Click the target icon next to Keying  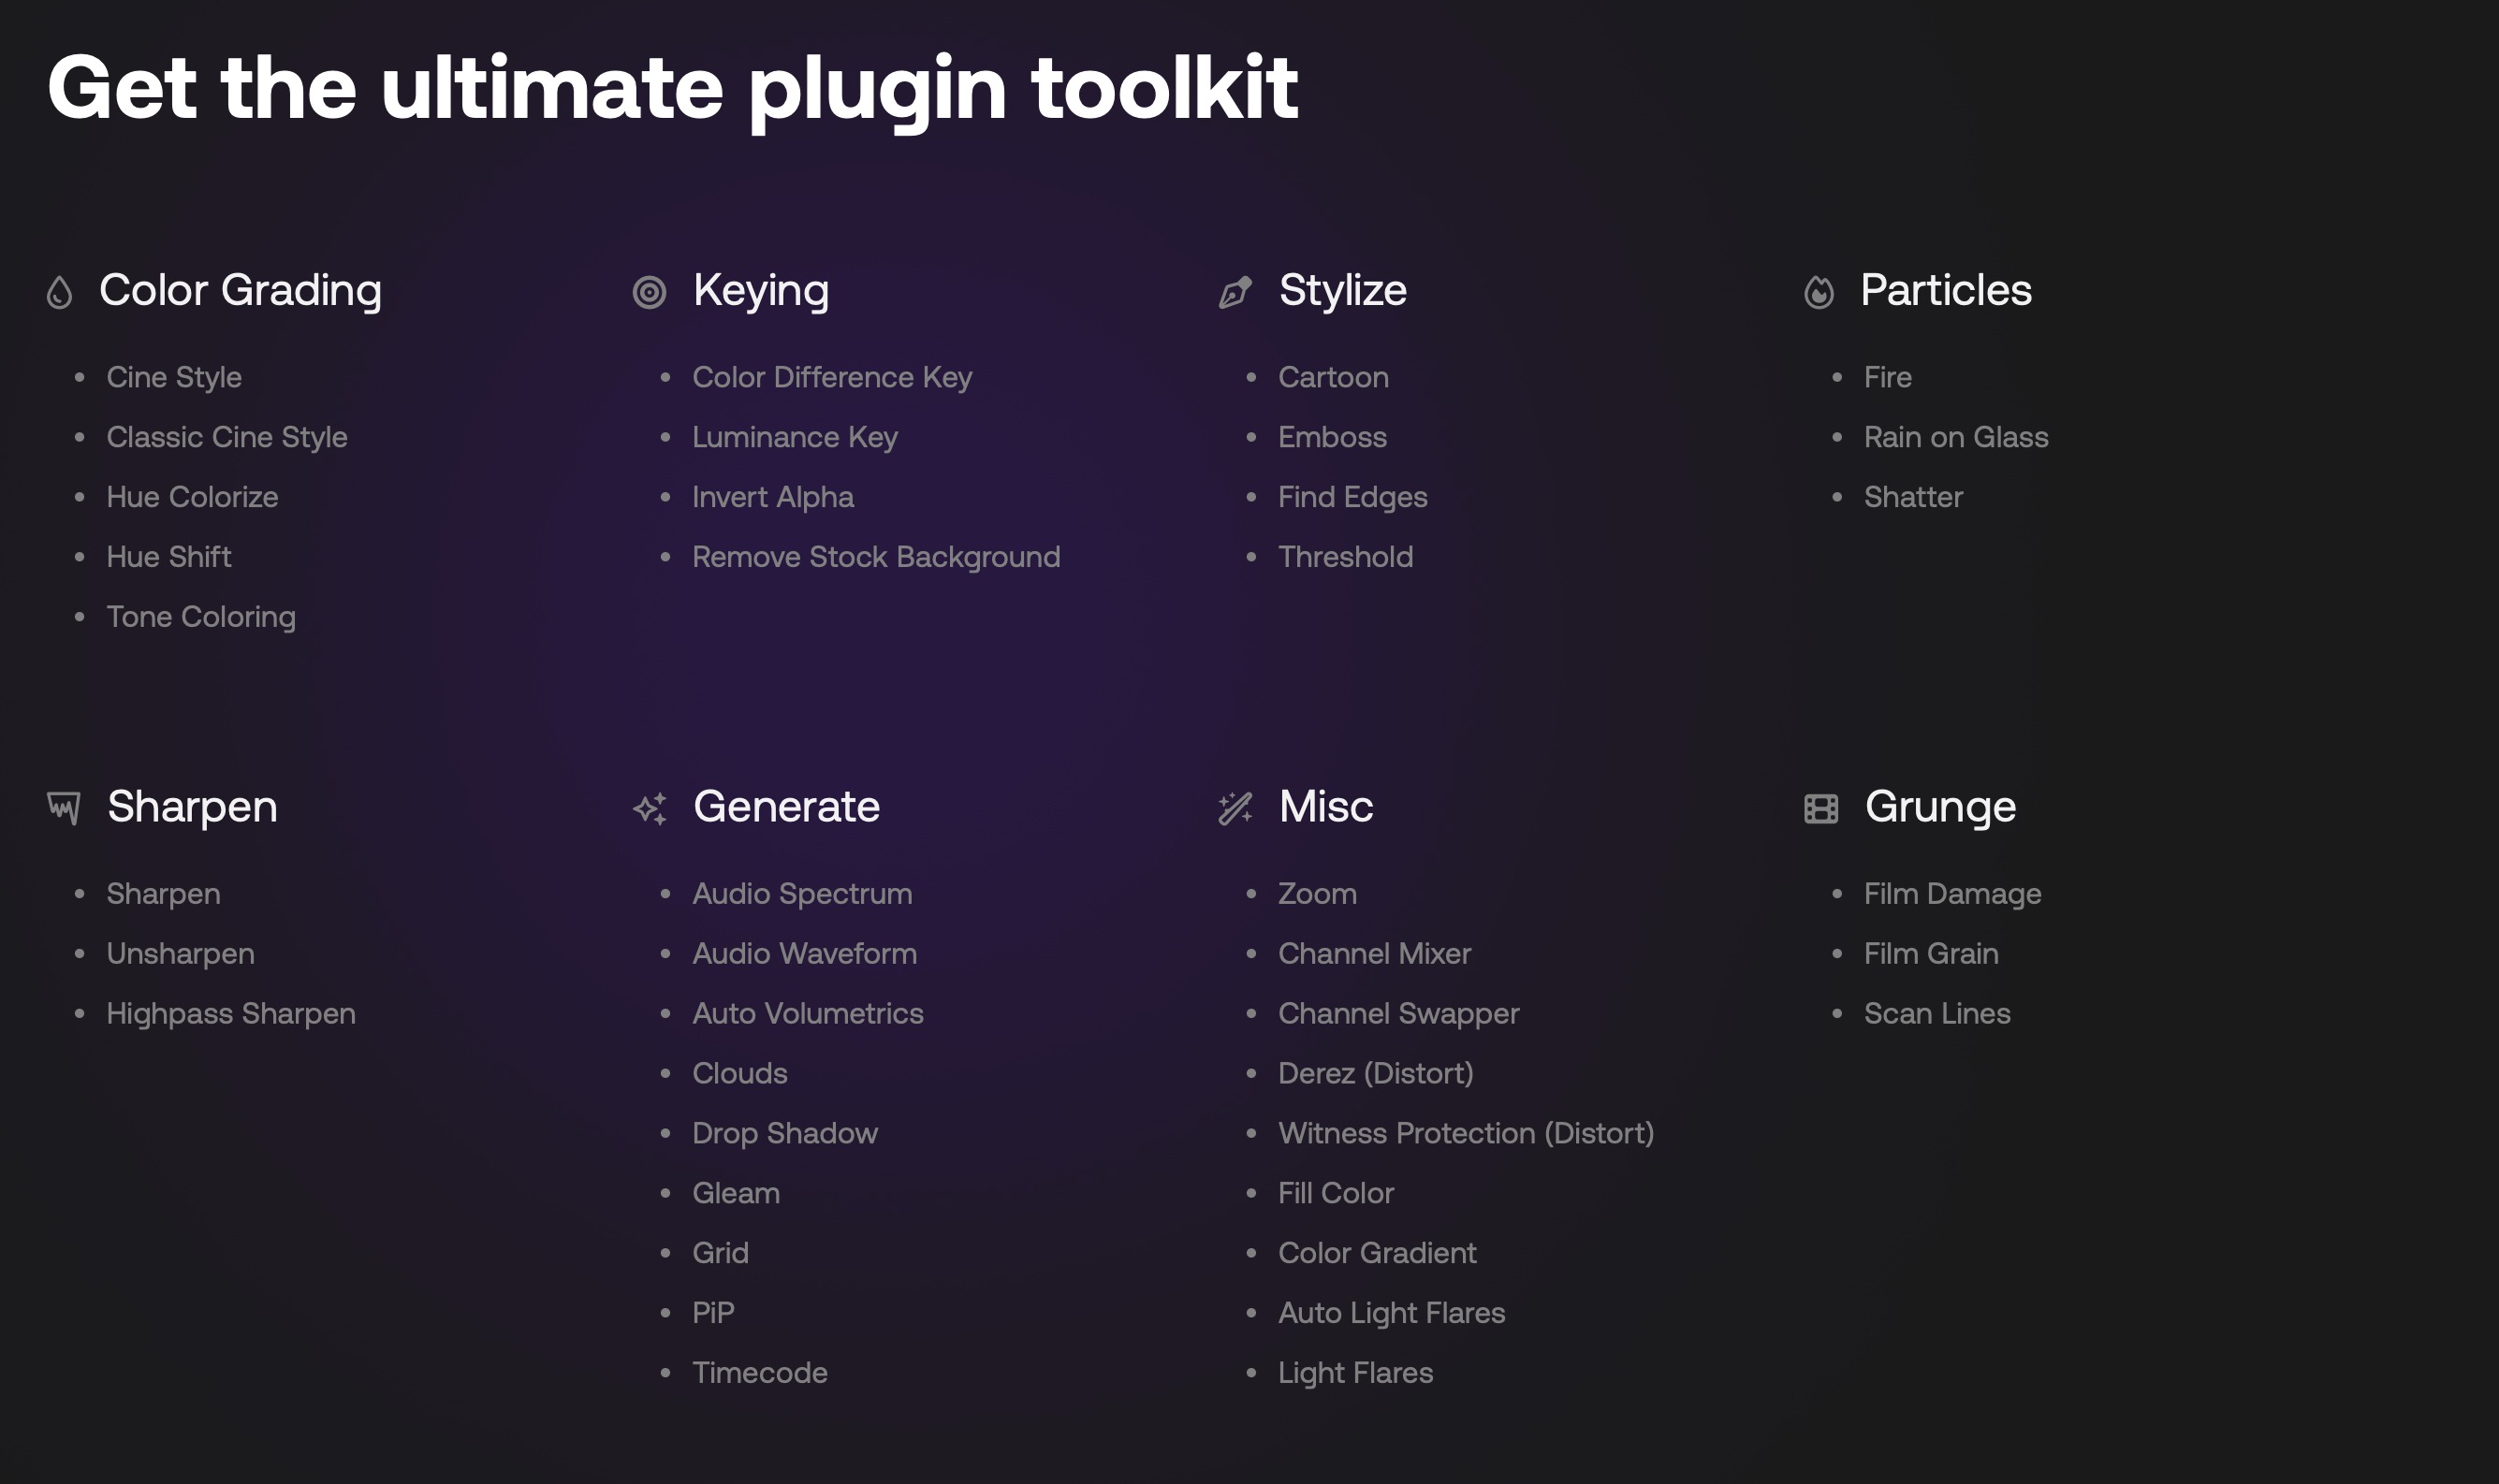(x=649, y=292)
